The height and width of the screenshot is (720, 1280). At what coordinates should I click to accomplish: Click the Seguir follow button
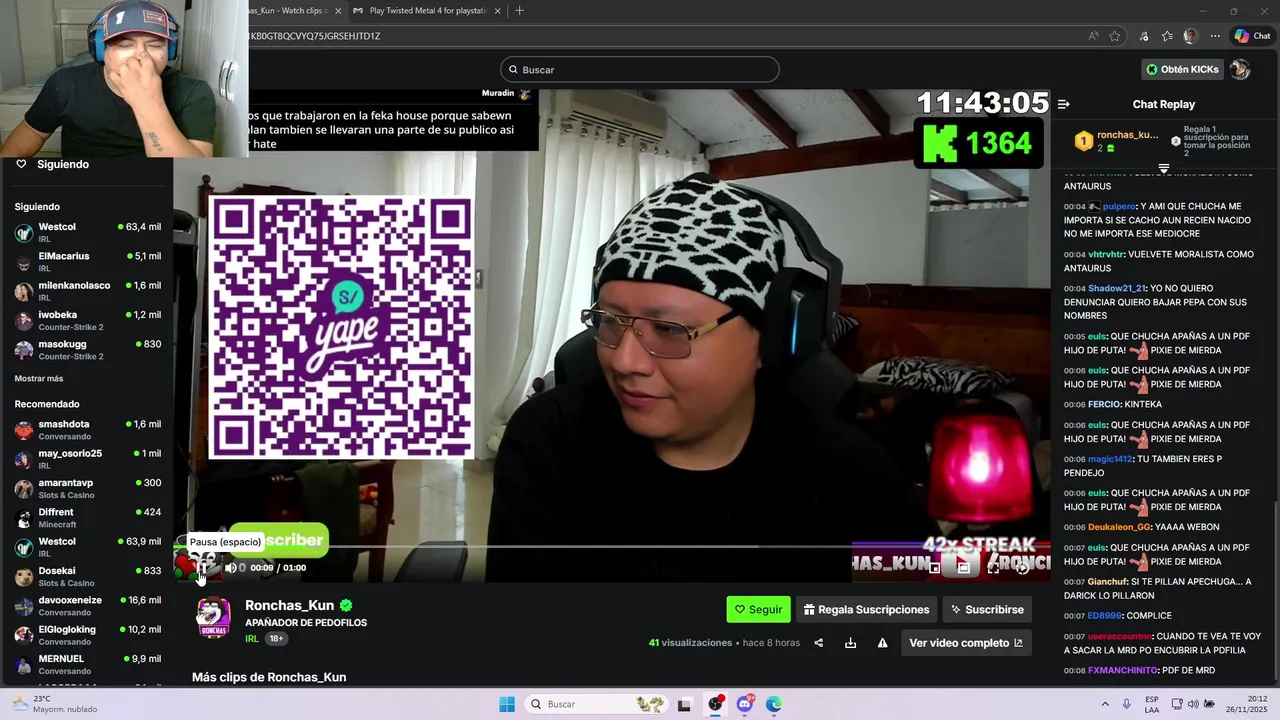[758, 609]
